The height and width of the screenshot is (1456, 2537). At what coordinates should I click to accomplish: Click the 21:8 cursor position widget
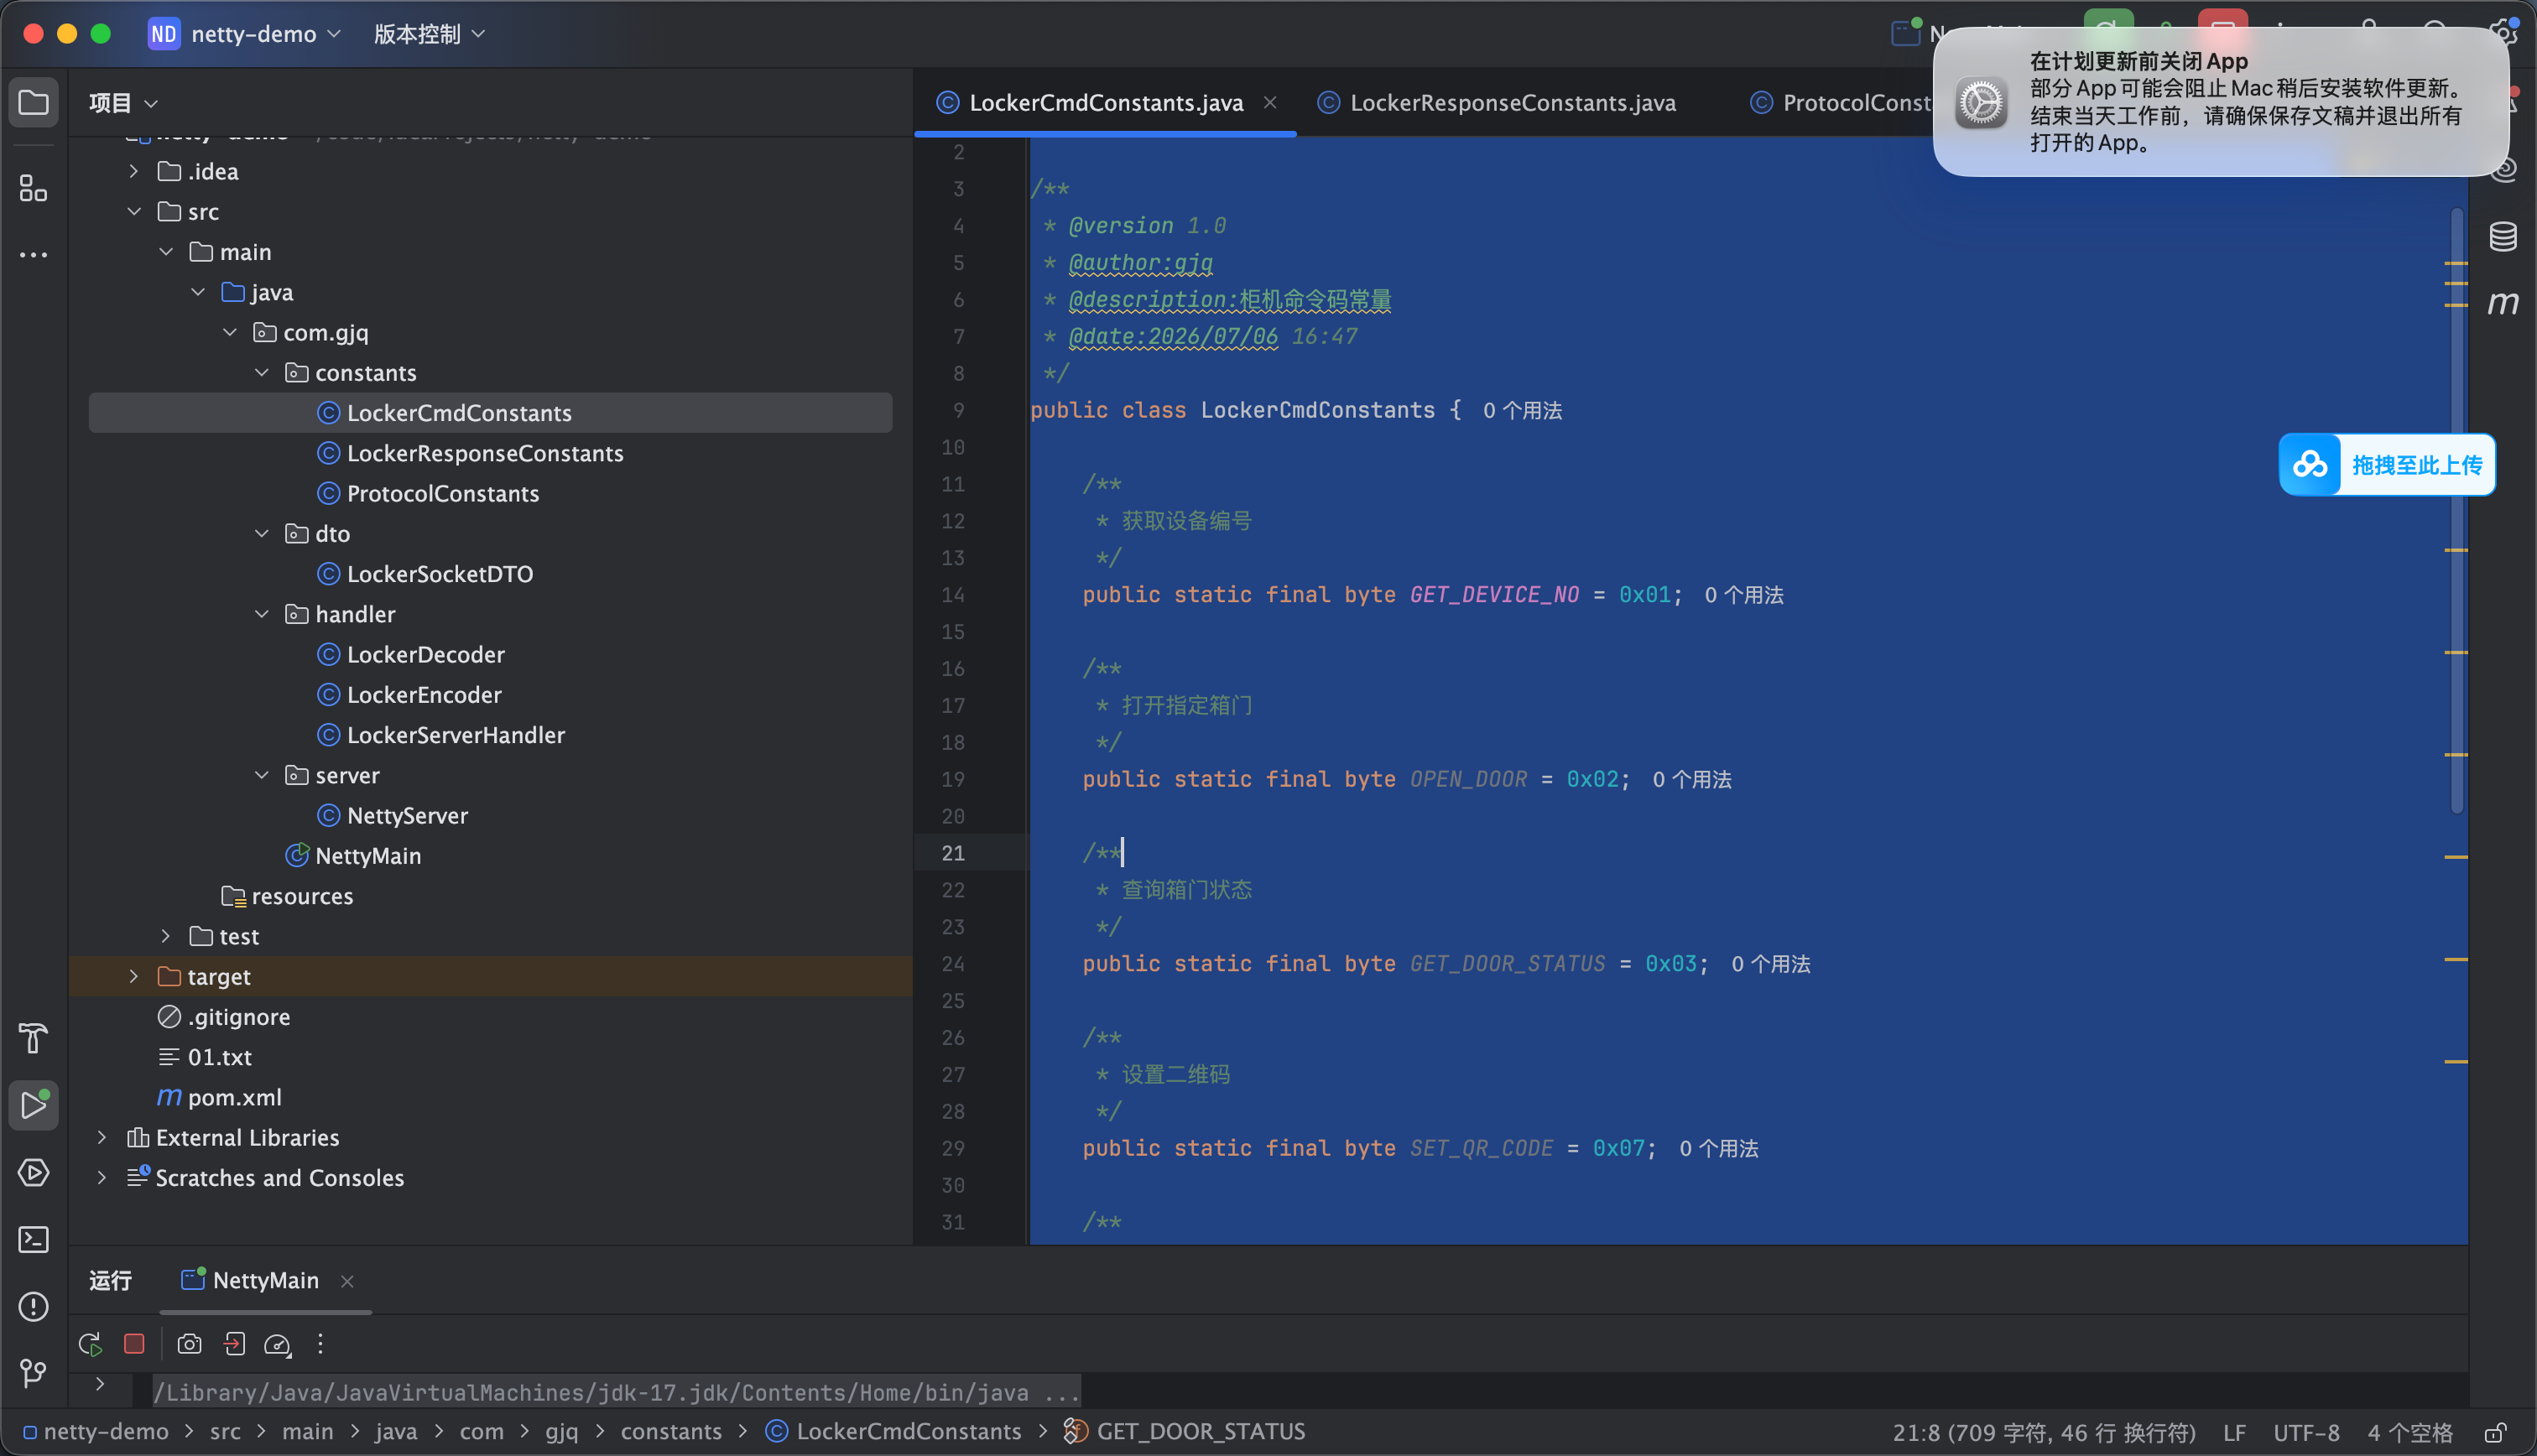[x=2043, y=1432]
